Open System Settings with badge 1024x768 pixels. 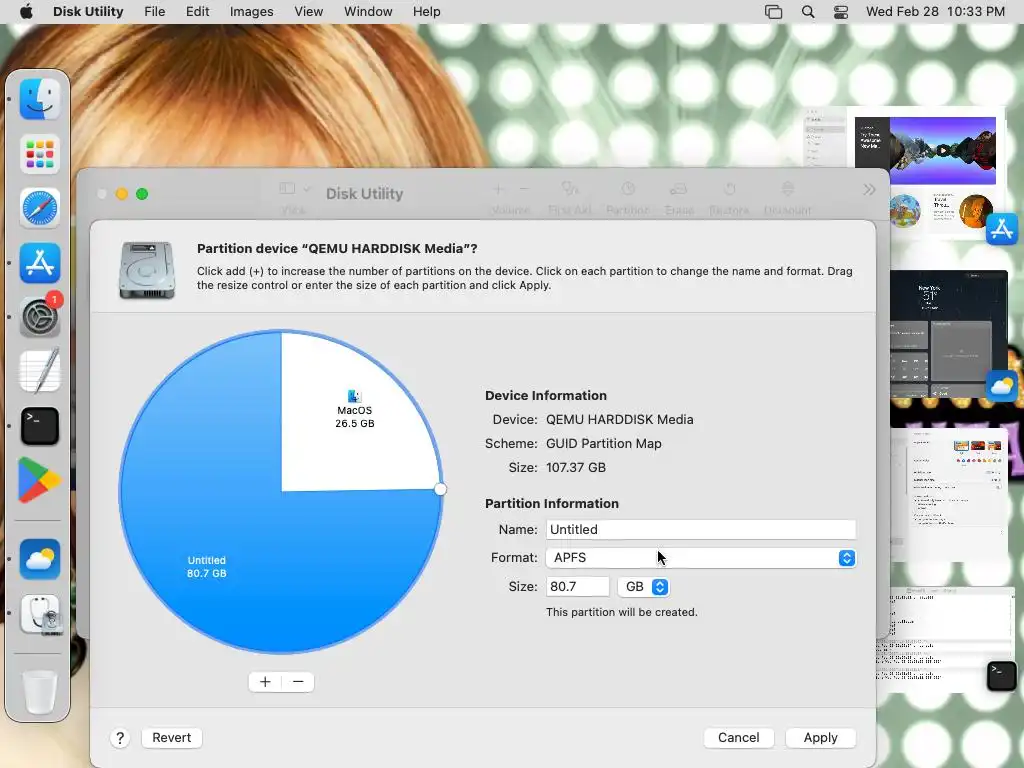[x=40, y=317]
